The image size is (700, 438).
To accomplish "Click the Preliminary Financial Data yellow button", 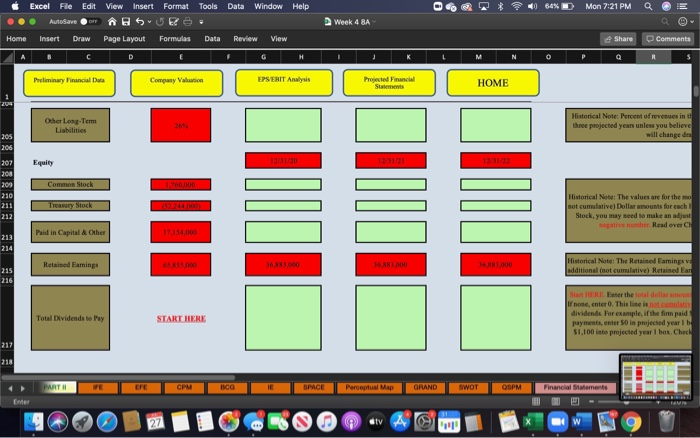I will coord(69,83).
